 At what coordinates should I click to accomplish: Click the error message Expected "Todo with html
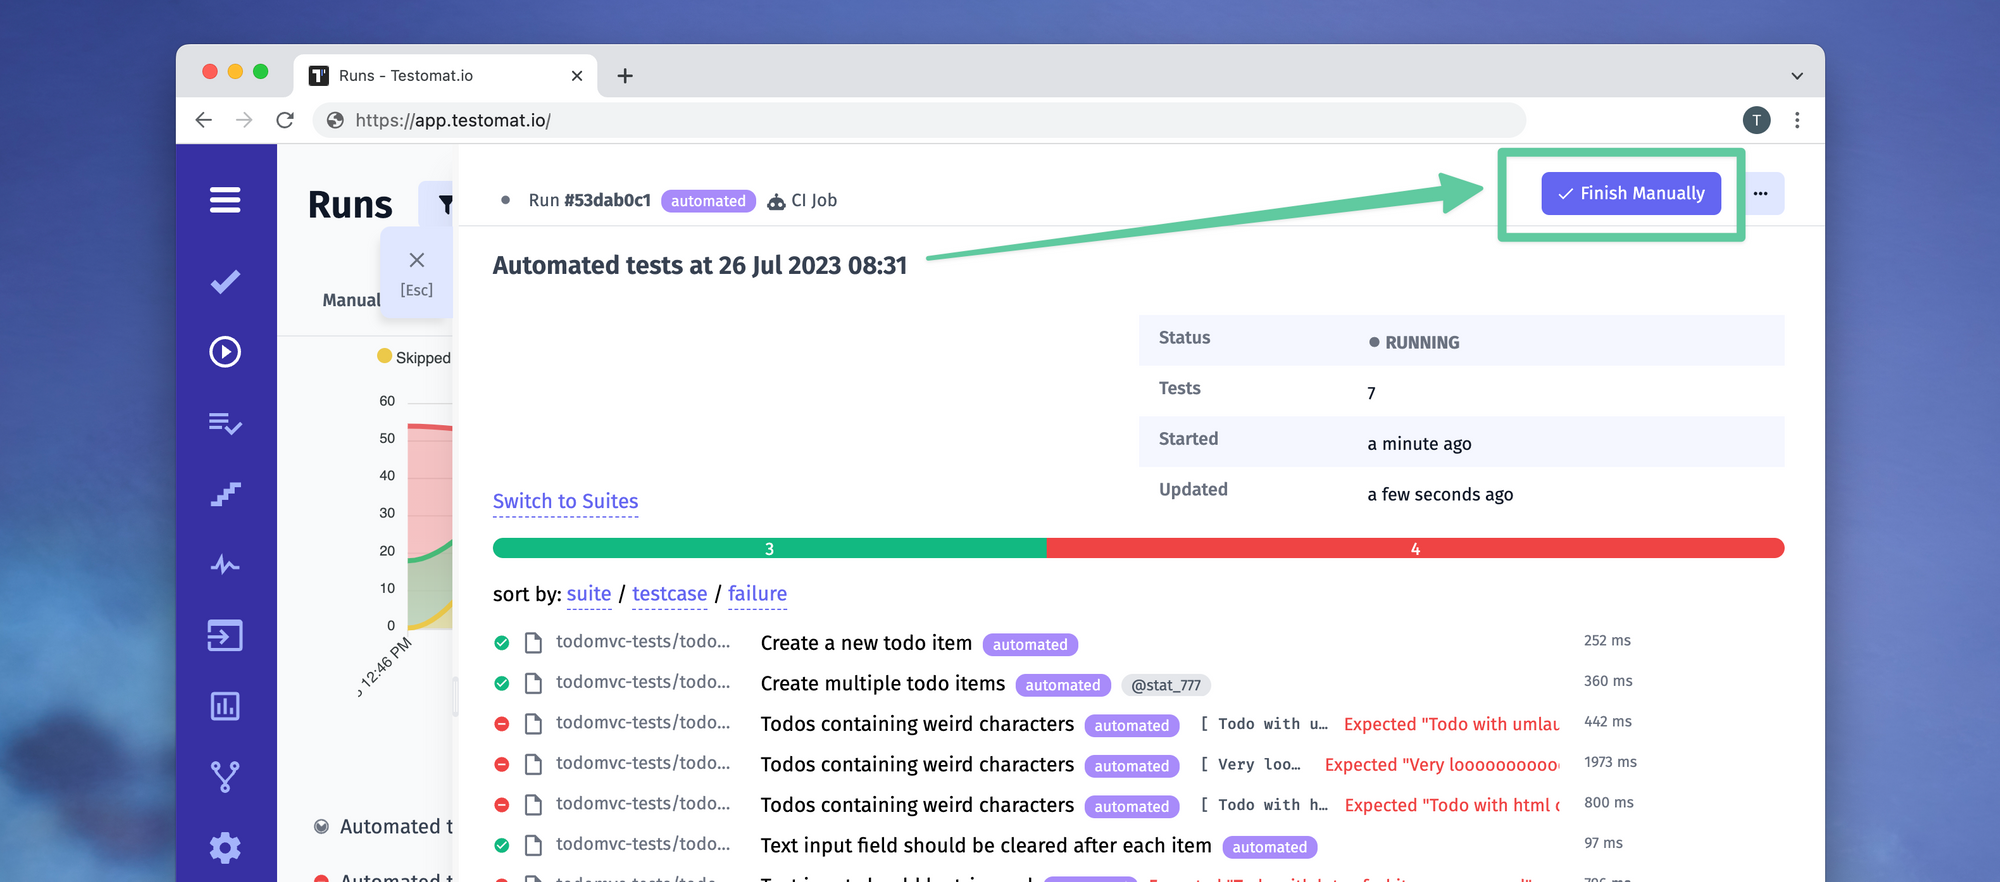[x=1452, y=805]
